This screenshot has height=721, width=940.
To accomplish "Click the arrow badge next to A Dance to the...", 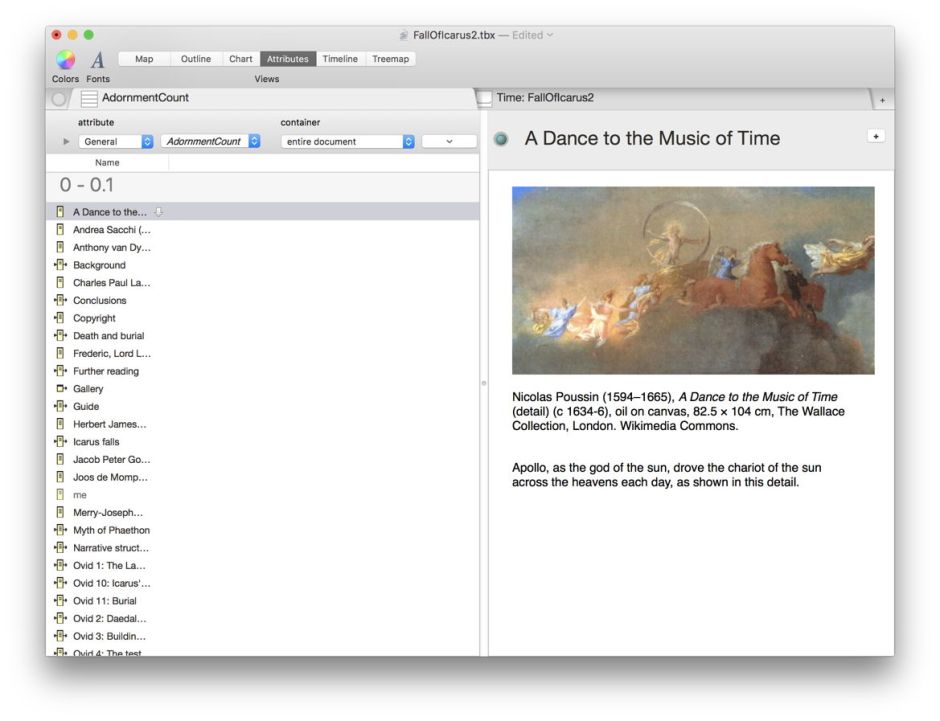I will [x=159, y=212].
